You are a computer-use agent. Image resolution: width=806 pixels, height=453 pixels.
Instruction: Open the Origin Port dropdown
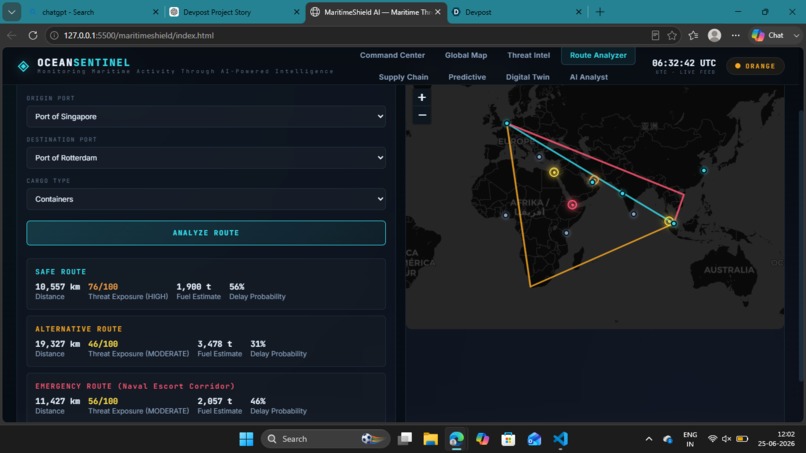[x=206, y=117]
